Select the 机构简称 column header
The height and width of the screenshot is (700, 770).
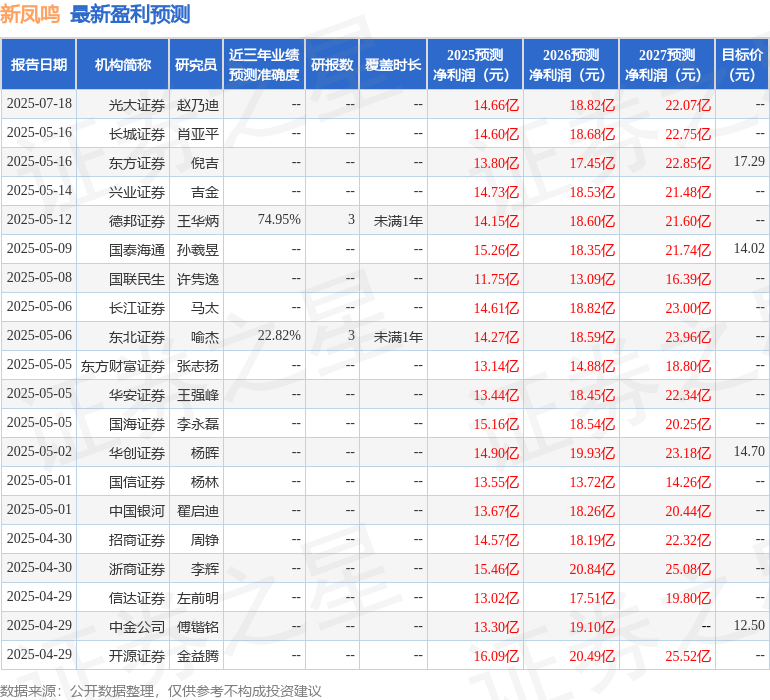[x=123, y=64]
